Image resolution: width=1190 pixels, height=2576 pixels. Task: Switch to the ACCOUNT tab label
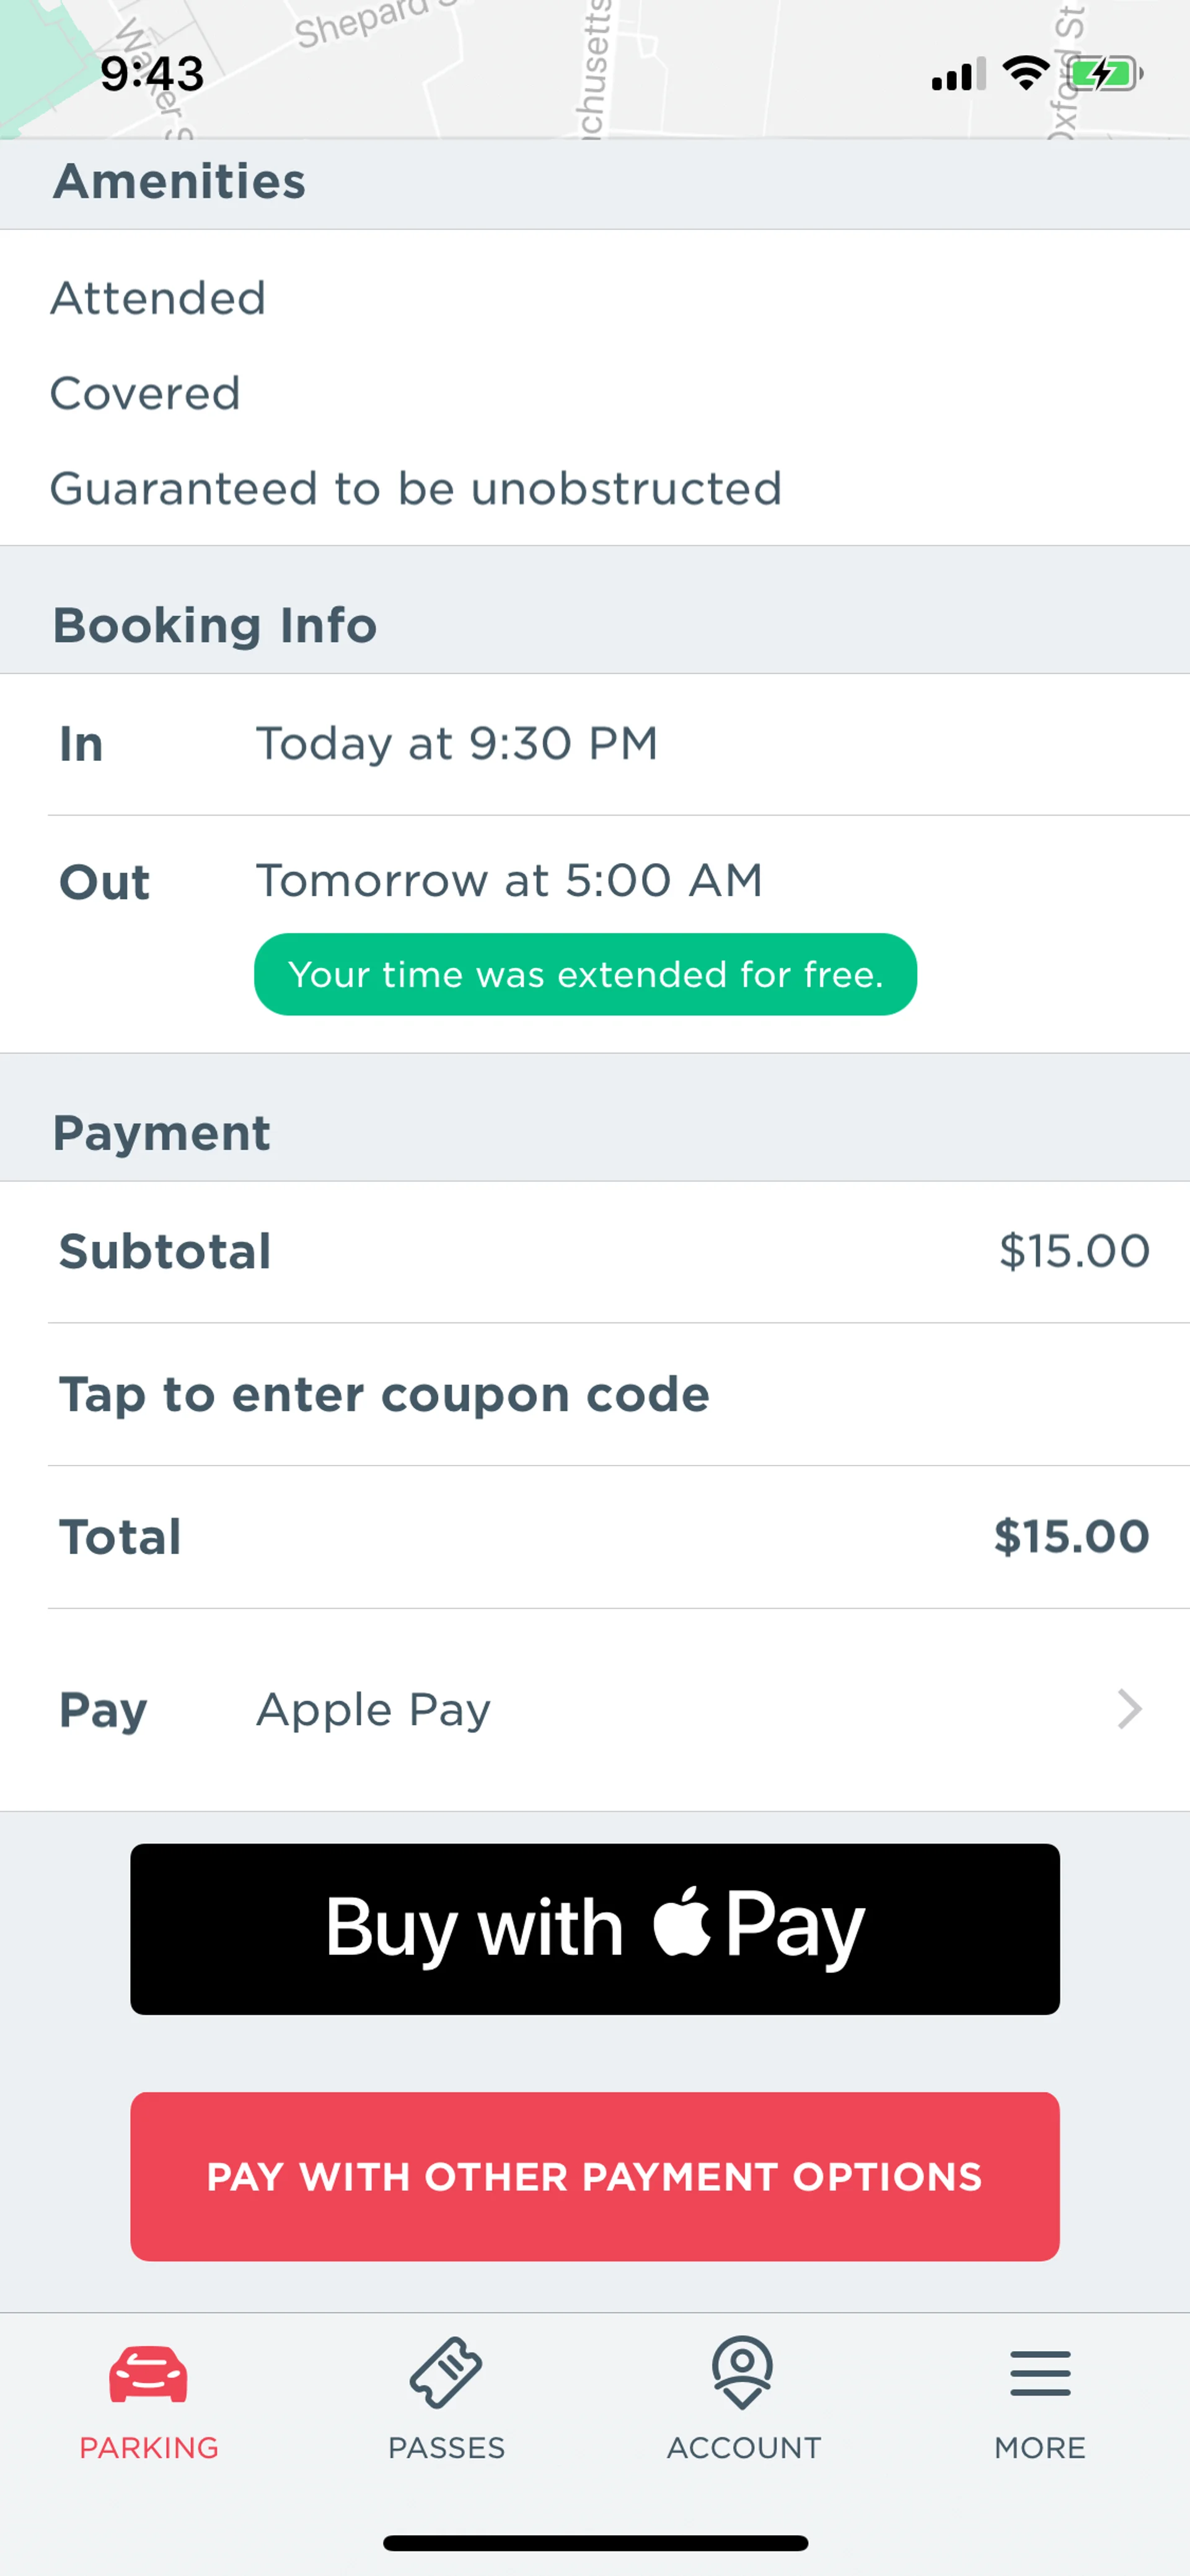coord(743,2447)
